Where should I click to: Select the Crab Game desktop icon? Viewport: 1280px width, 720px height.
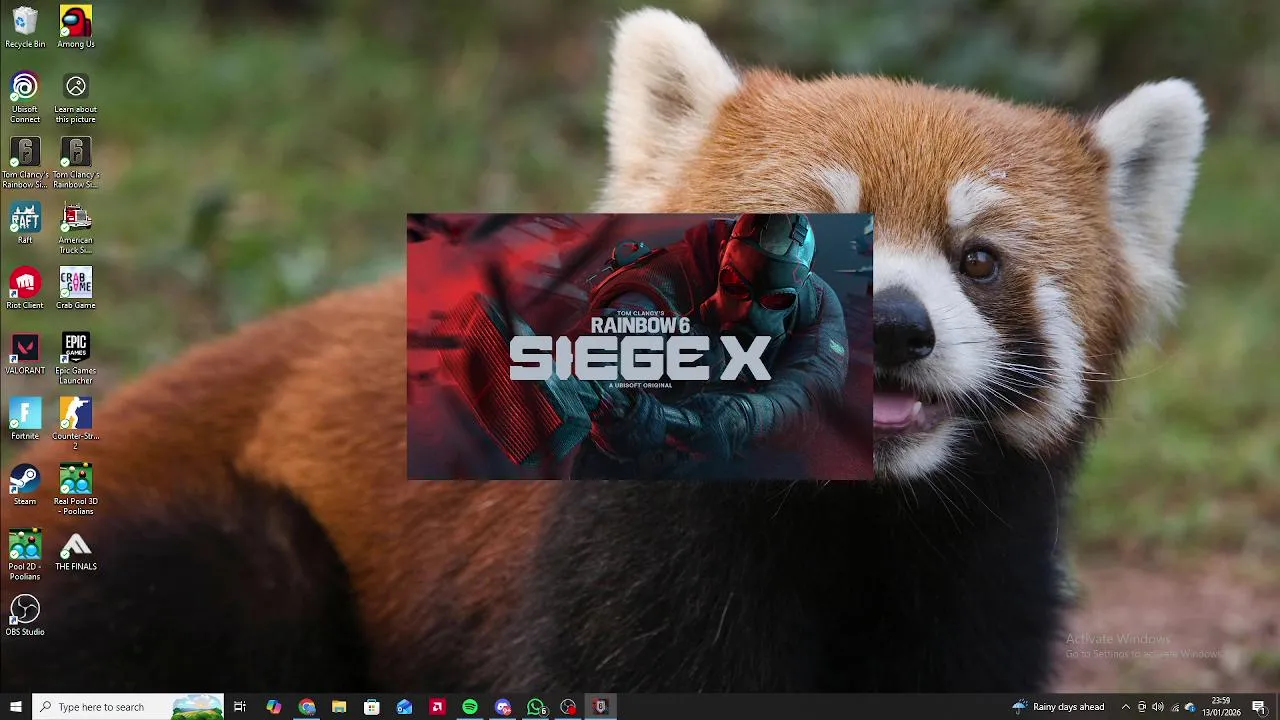coord(76,288)
